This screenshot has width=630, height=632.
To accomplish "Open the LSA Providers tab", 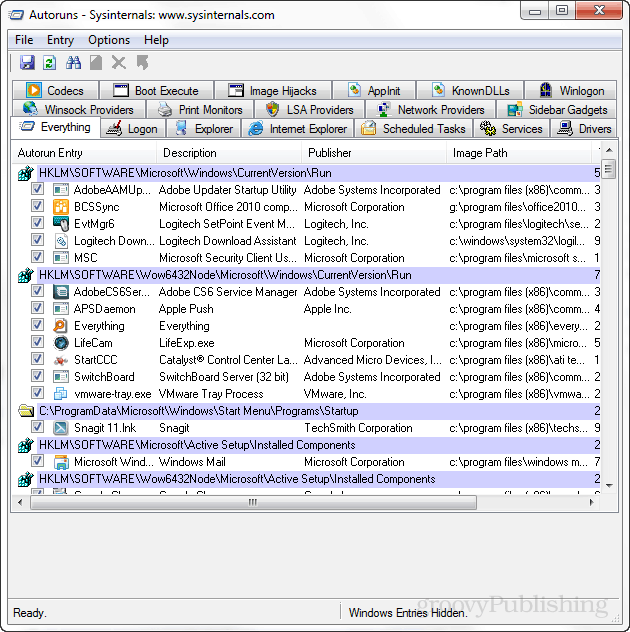I will tap(310, 110).
